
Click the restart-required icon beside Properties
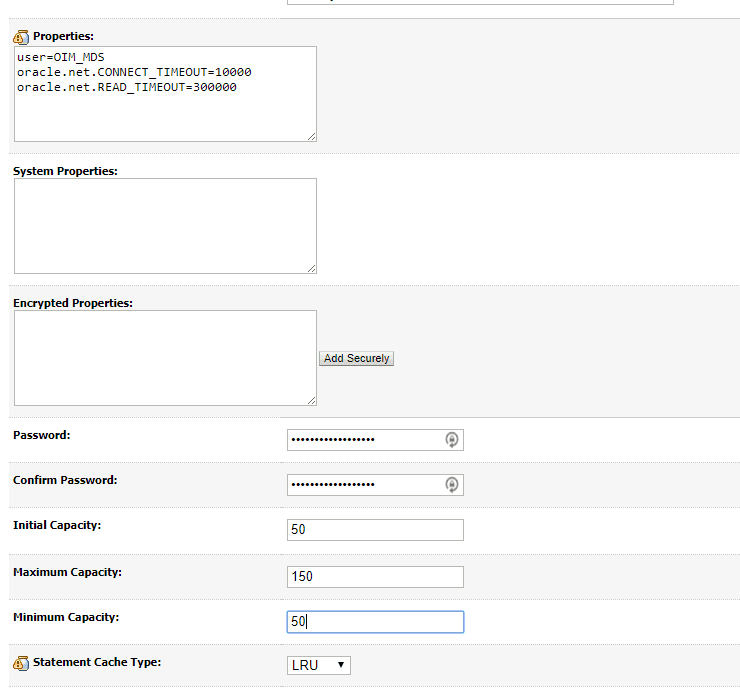(21, 36)
